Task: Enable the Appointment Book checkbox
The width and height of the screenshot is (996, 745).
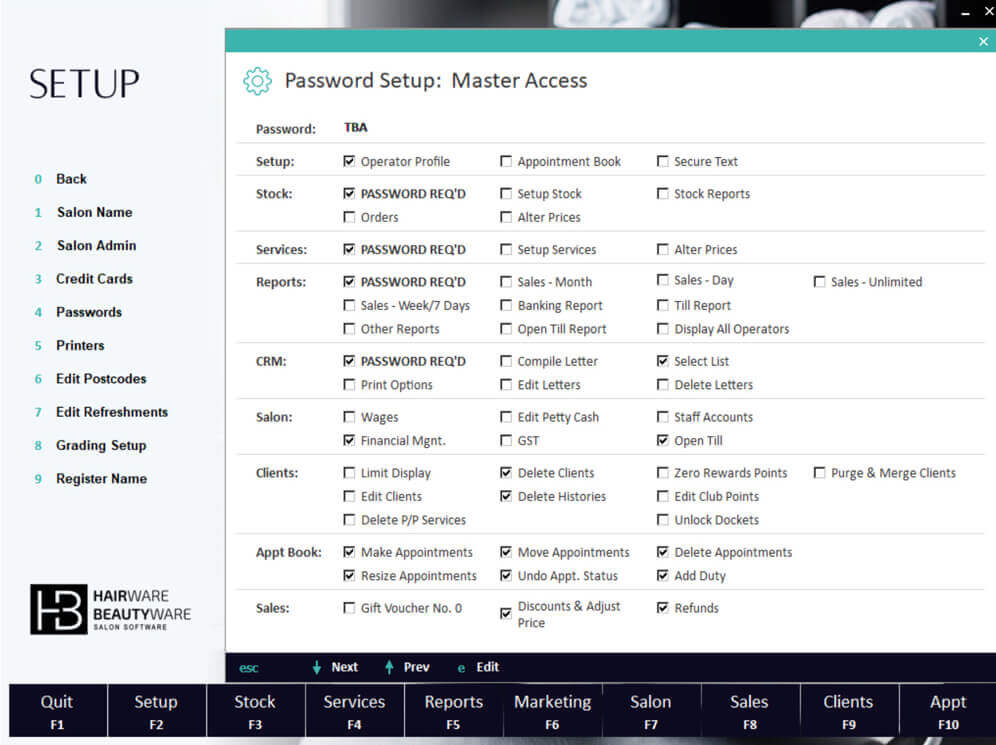Action: (x=506, y=161)
